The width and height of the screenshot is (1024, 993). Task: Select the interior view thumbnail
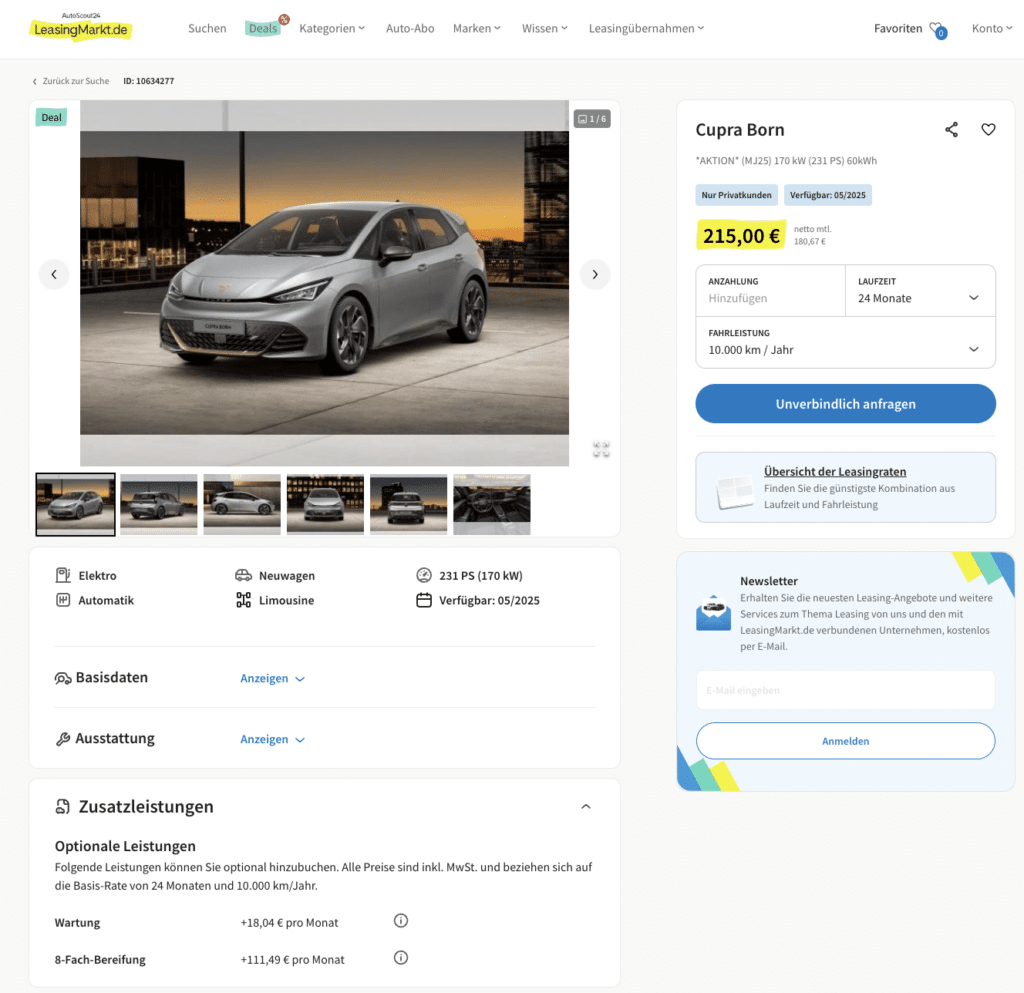click(x=491, y=504)
